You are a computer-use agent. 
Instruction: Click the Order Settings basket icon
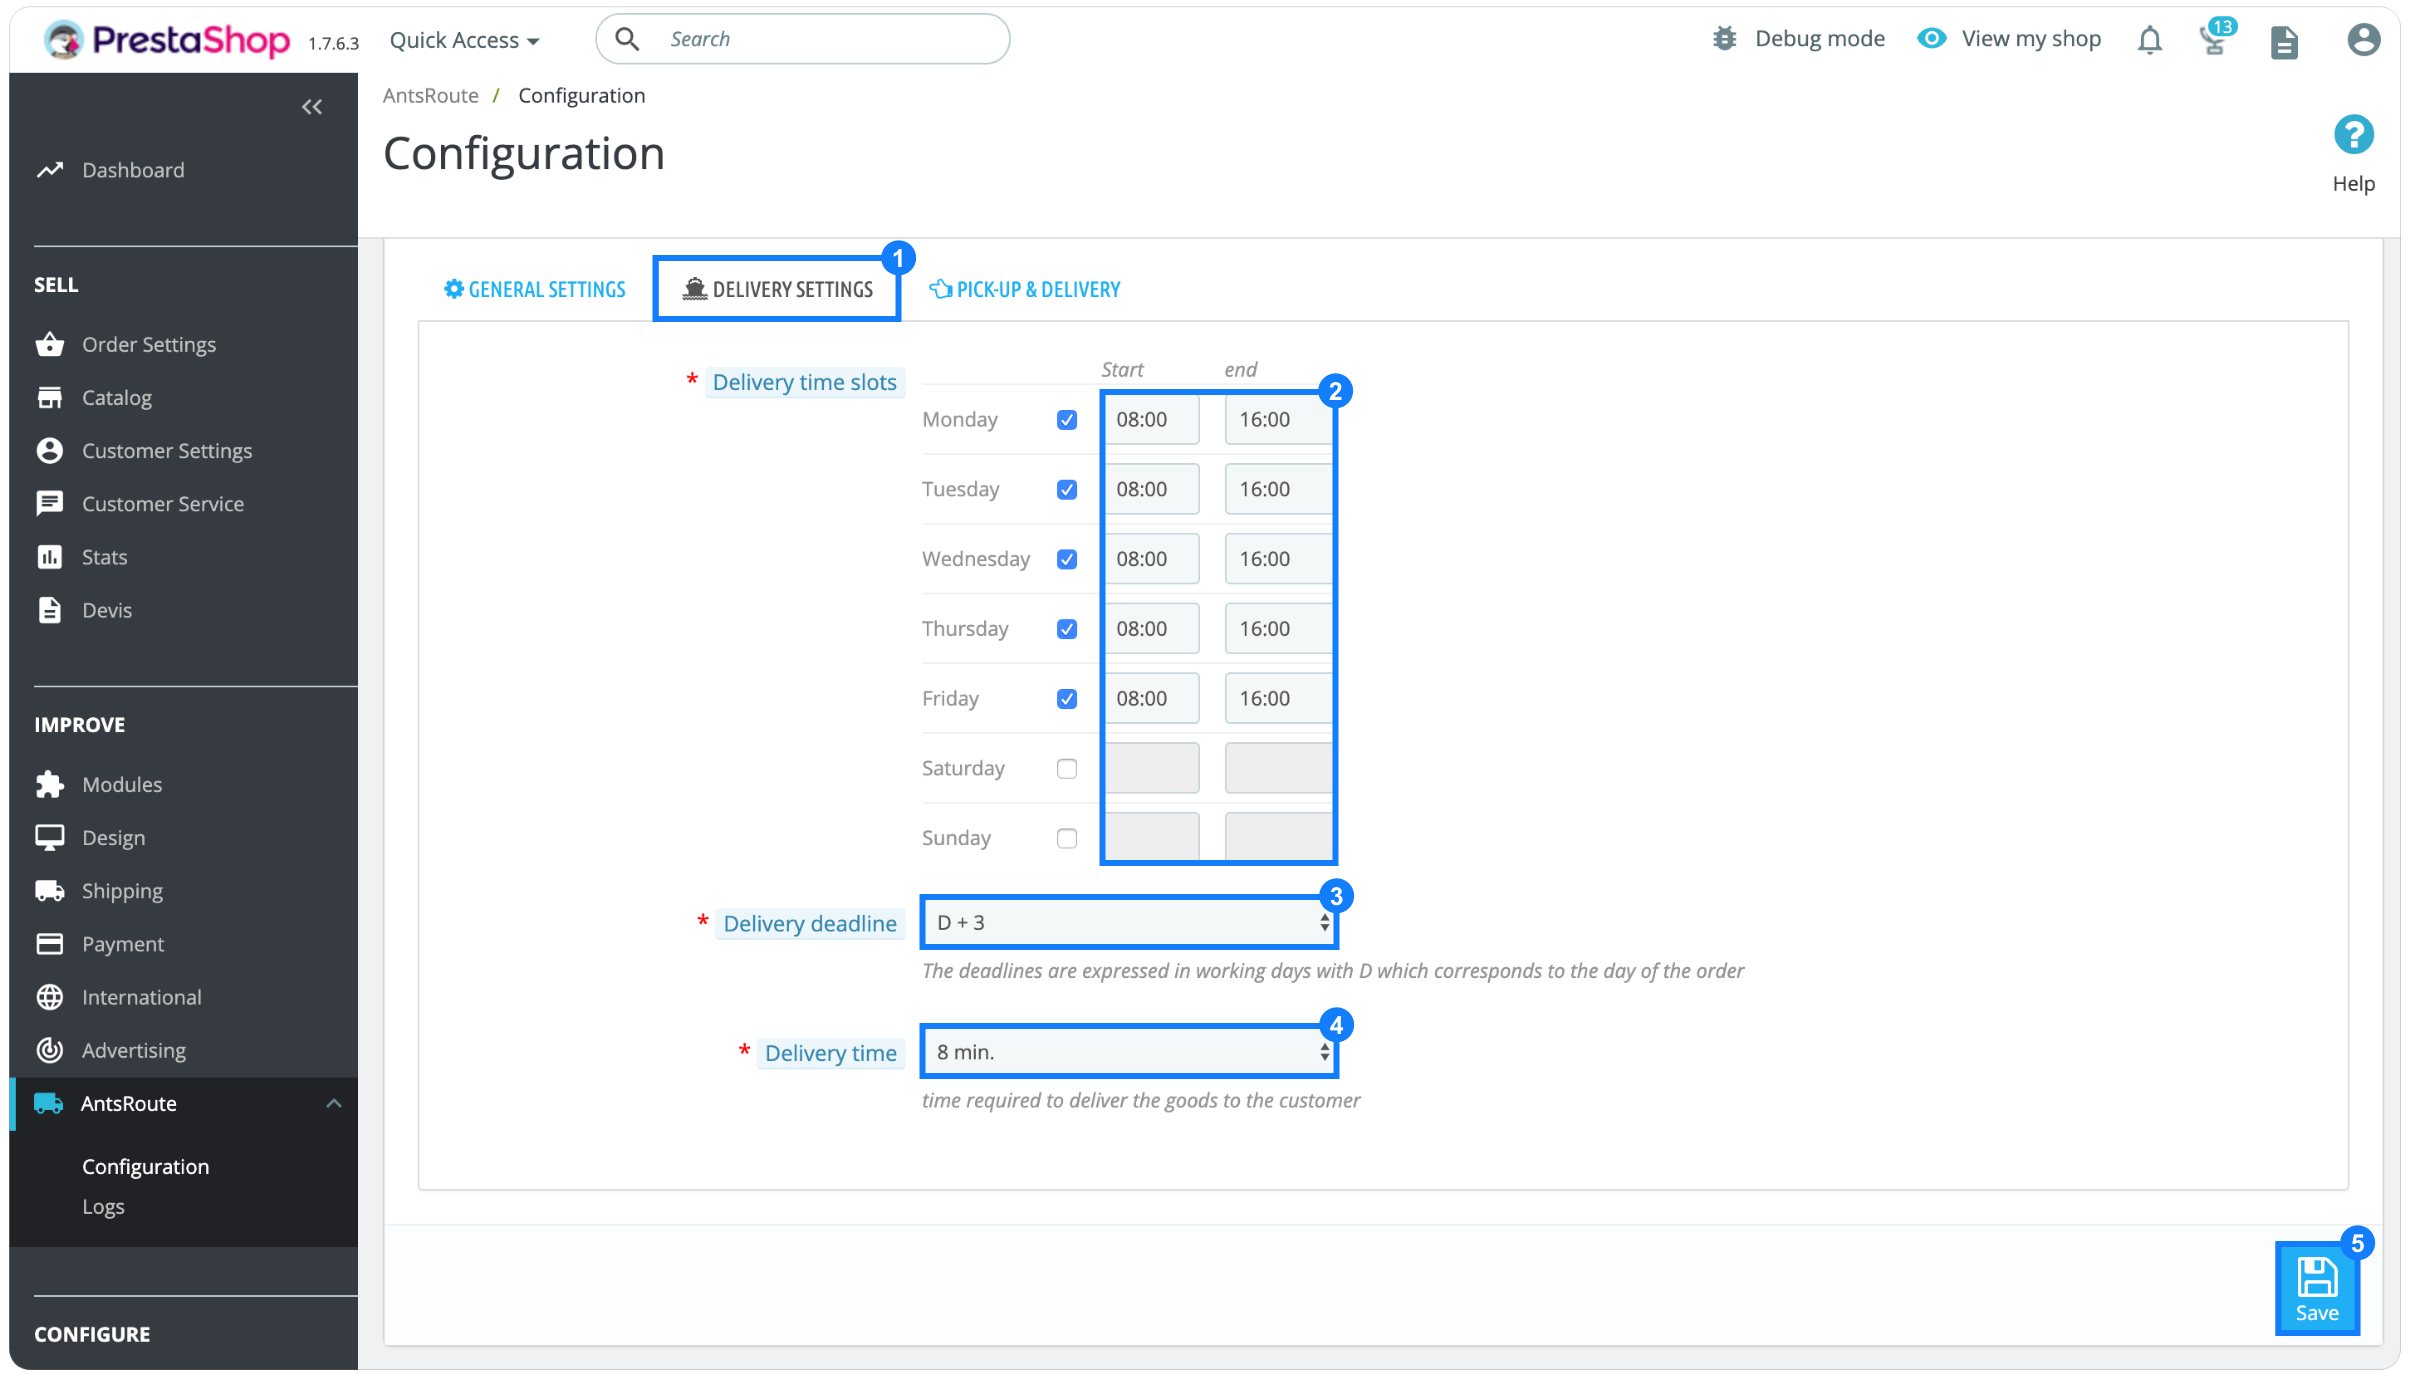point(50,344)
